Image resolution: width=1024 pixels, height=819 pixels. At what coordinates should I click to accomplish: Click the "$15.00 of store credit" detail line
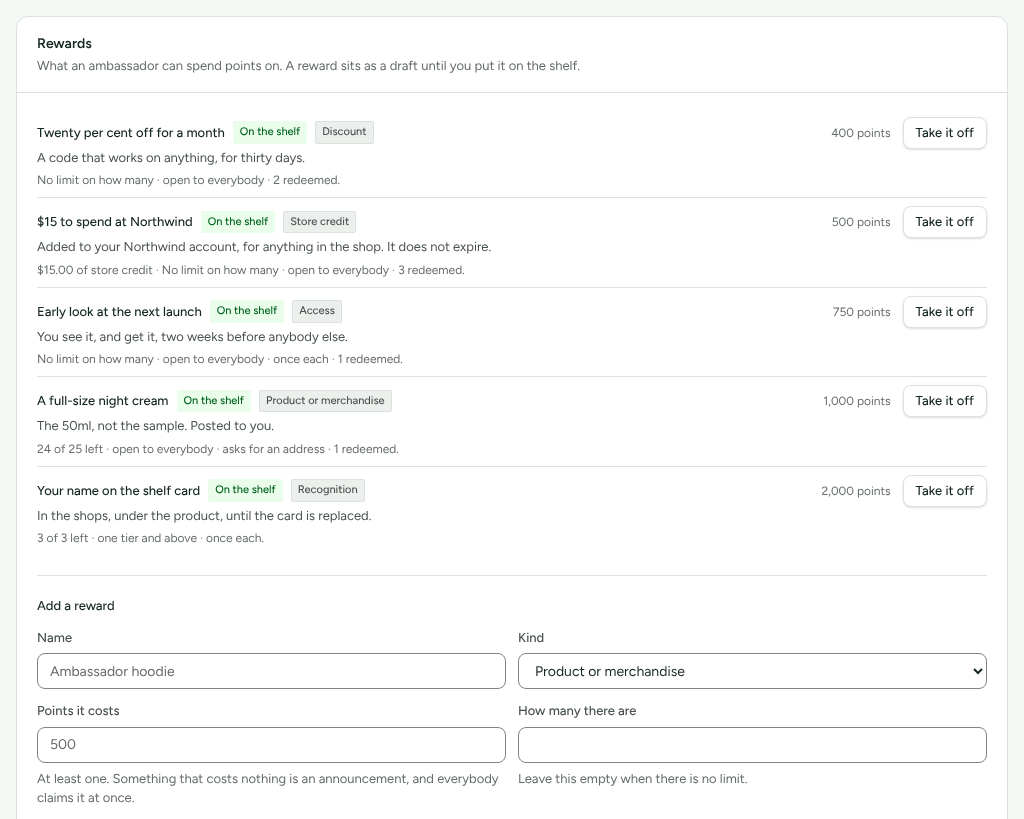coord(95,270)
